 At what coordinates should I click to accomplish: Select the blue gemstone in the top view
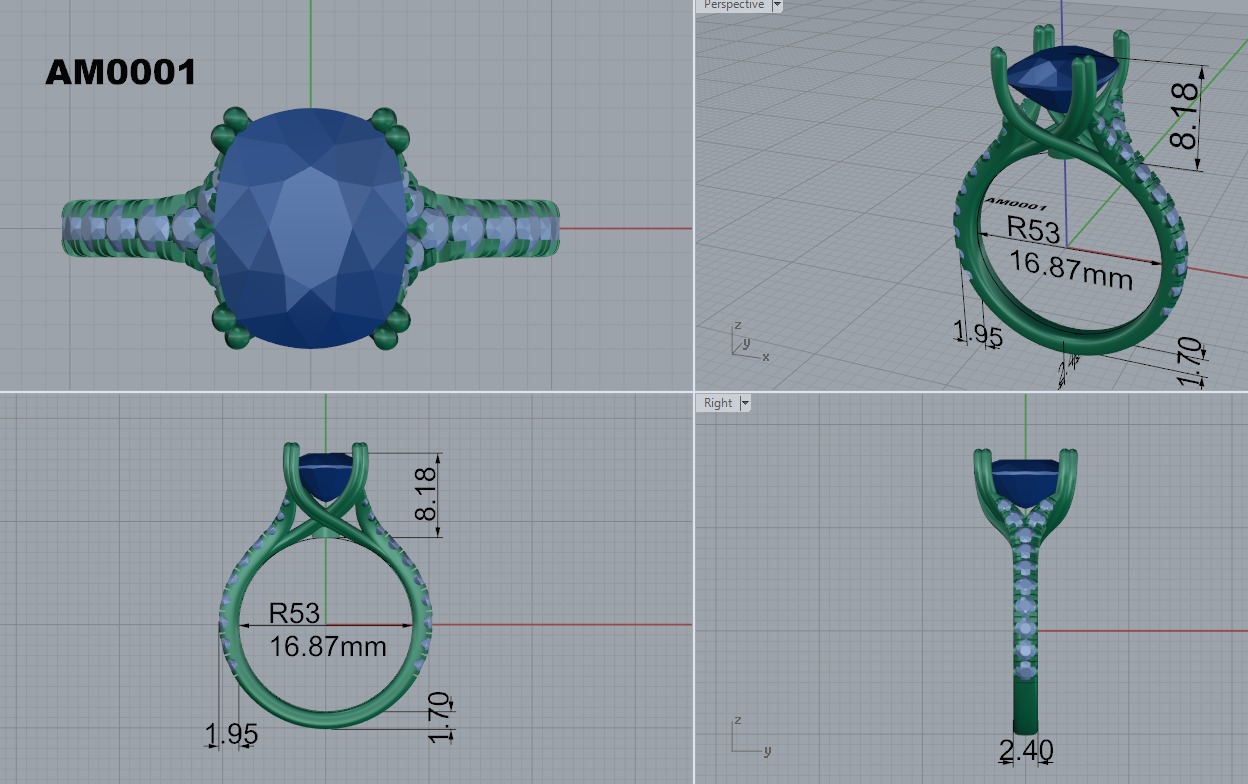click(x=312, y=228)
